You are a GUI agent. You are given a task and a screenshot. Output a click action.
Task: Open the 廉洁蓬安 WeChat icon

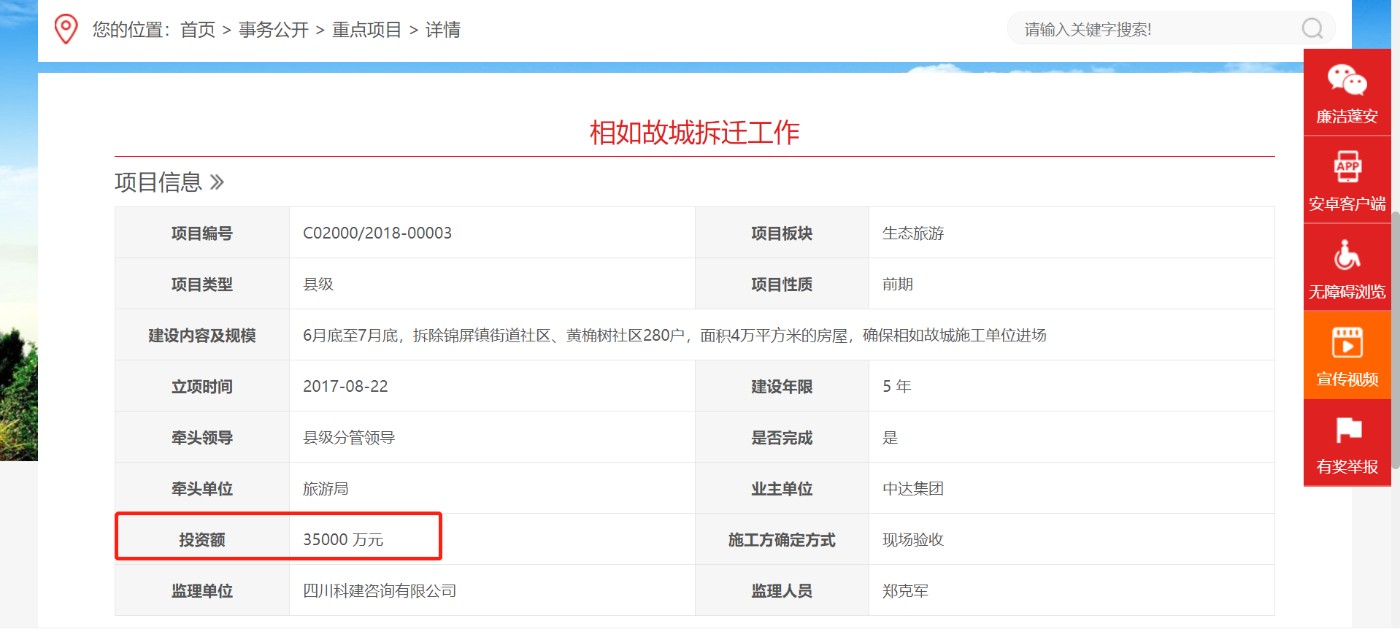click(x=1346, y=81)
